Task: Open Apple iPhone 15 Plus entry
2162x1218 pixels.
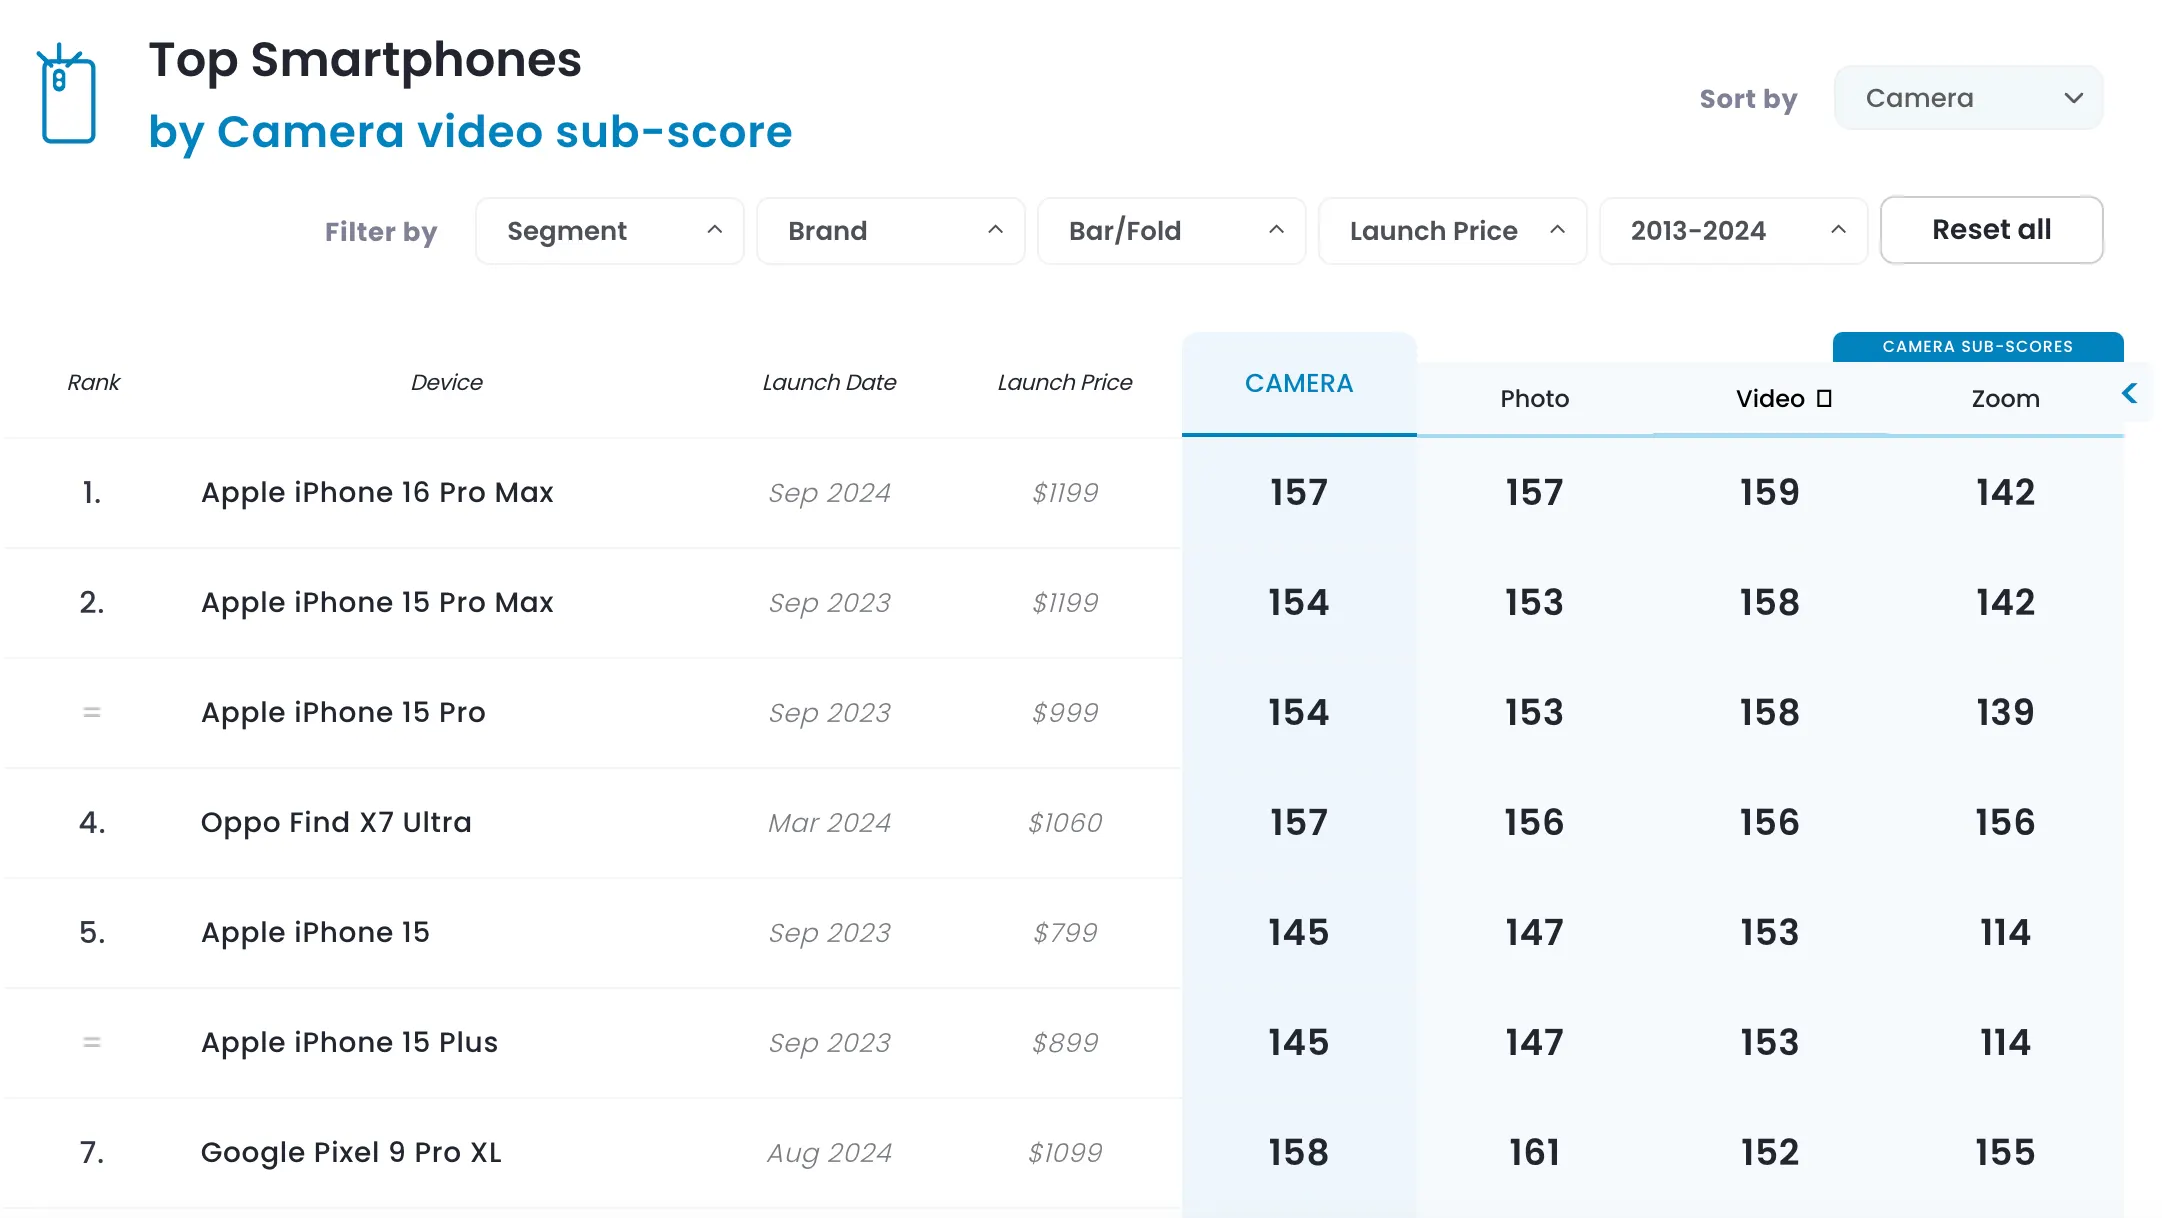Action: (349, 1043)
